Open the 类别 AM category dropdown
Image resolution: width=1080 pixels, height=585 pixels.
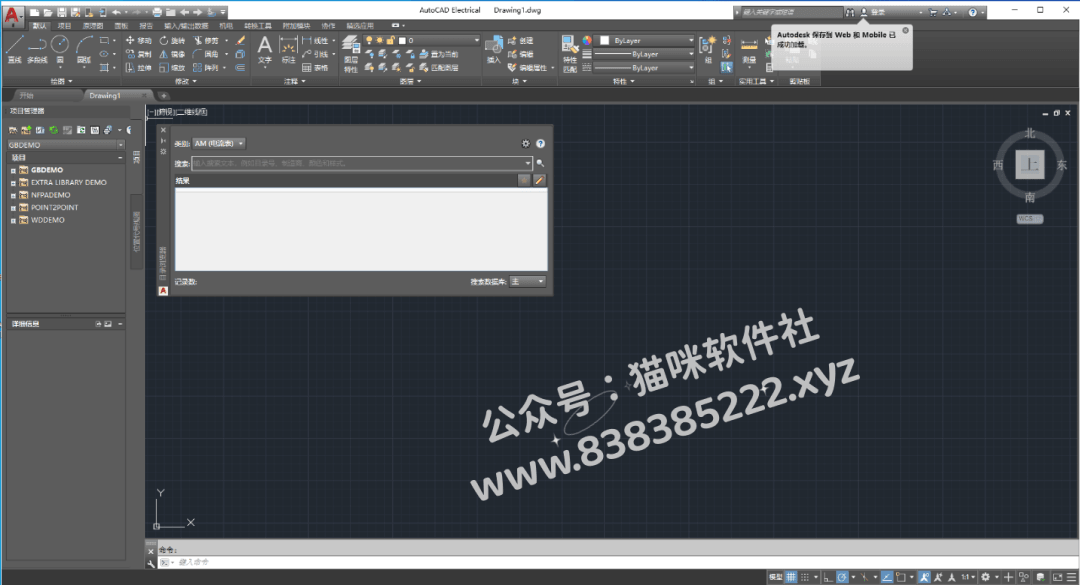[x=218, y=143]
